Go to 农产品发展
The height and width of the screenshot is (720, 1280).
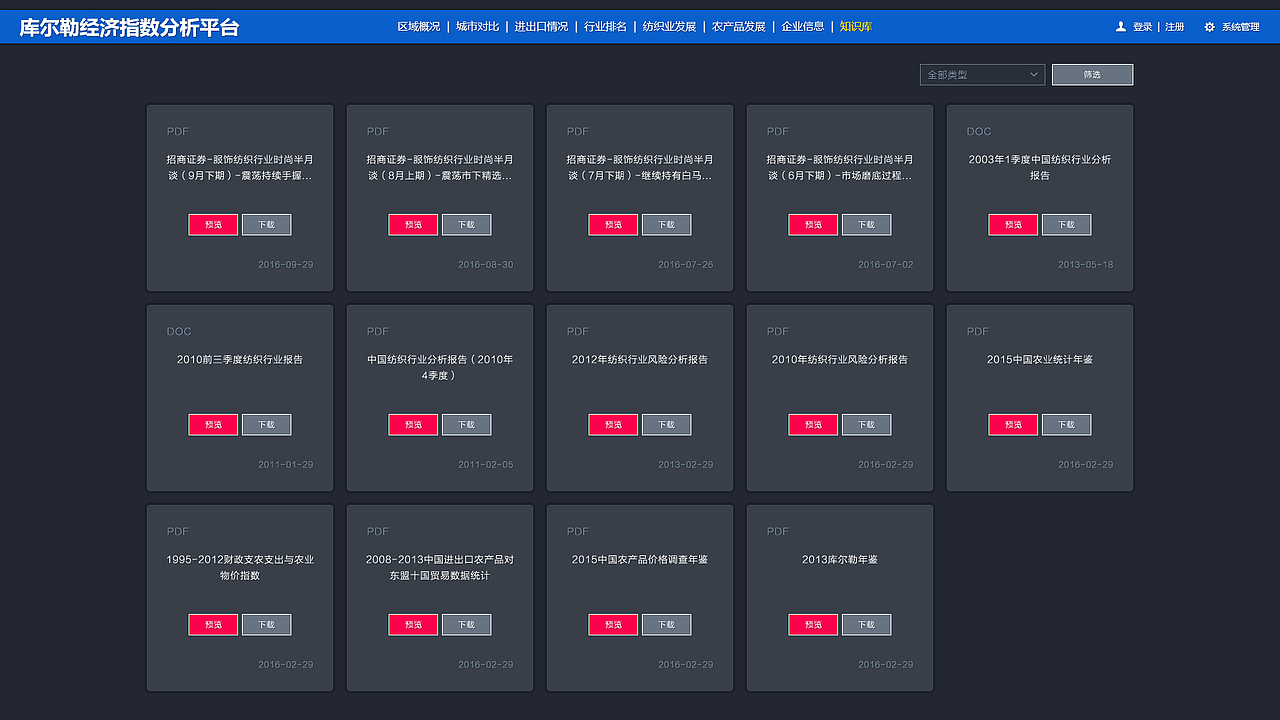(739, 27)
